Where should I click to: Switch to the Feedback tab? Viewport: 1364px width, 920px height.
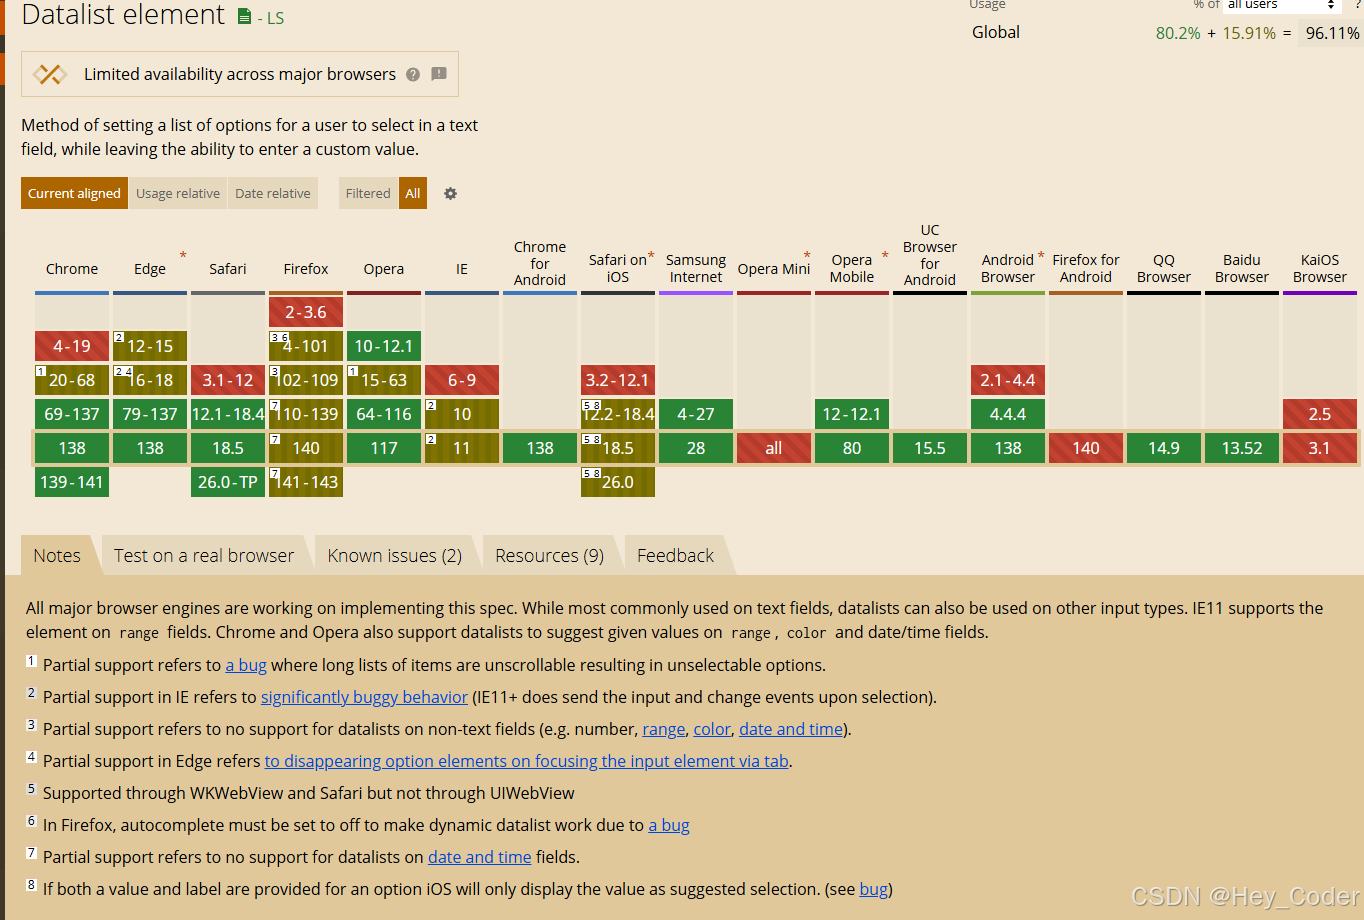676,556
